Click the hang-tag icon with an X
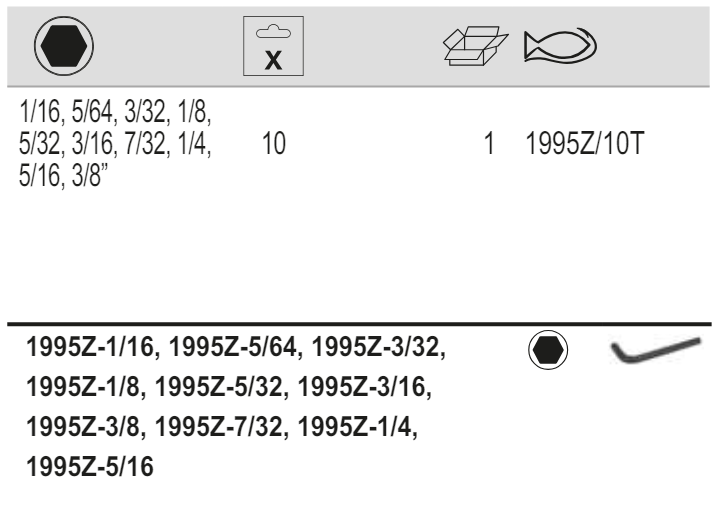Screen dimensions: 715x527 pyautogui.click(x=273, y=48)
